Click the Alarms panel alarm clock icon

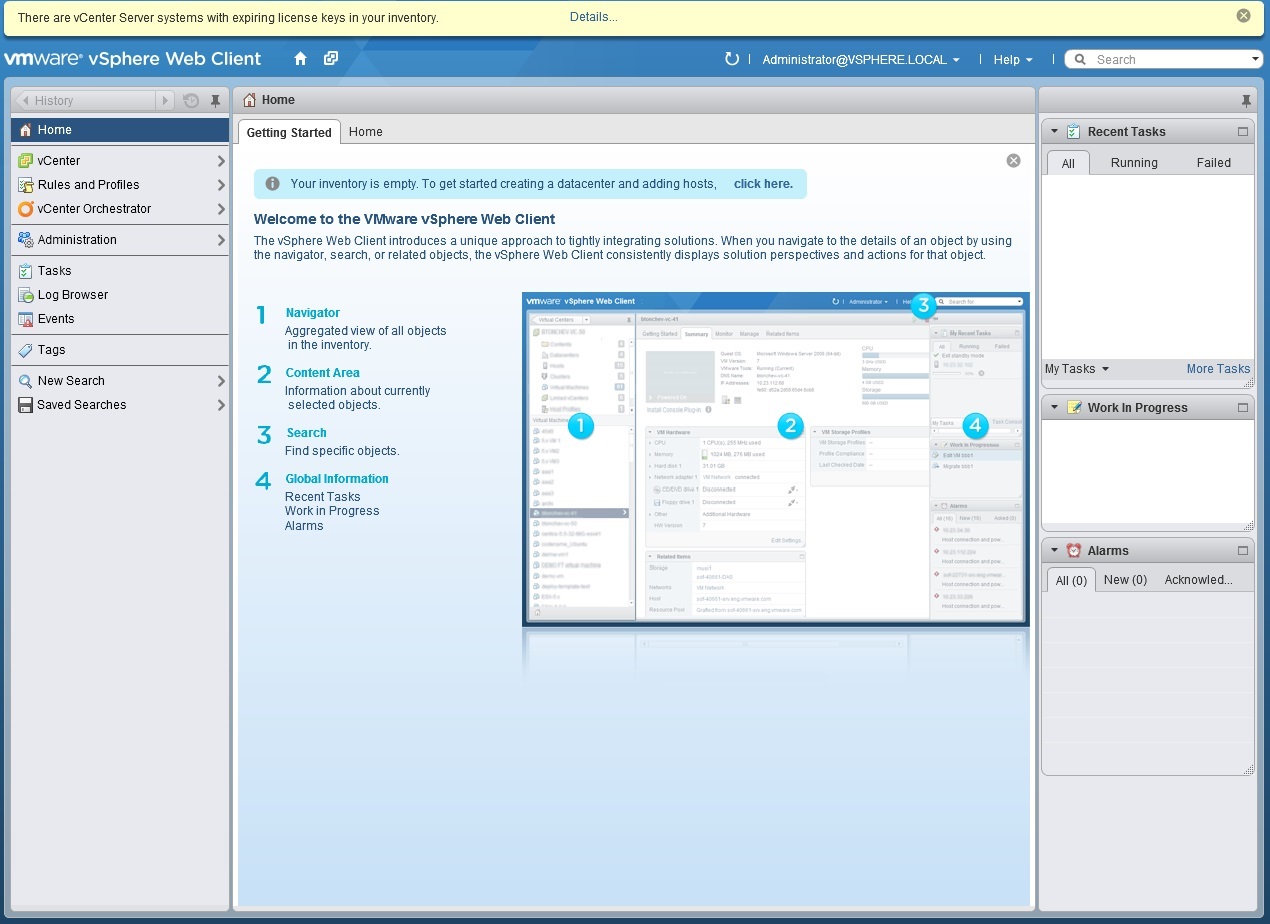[1074, 550]
